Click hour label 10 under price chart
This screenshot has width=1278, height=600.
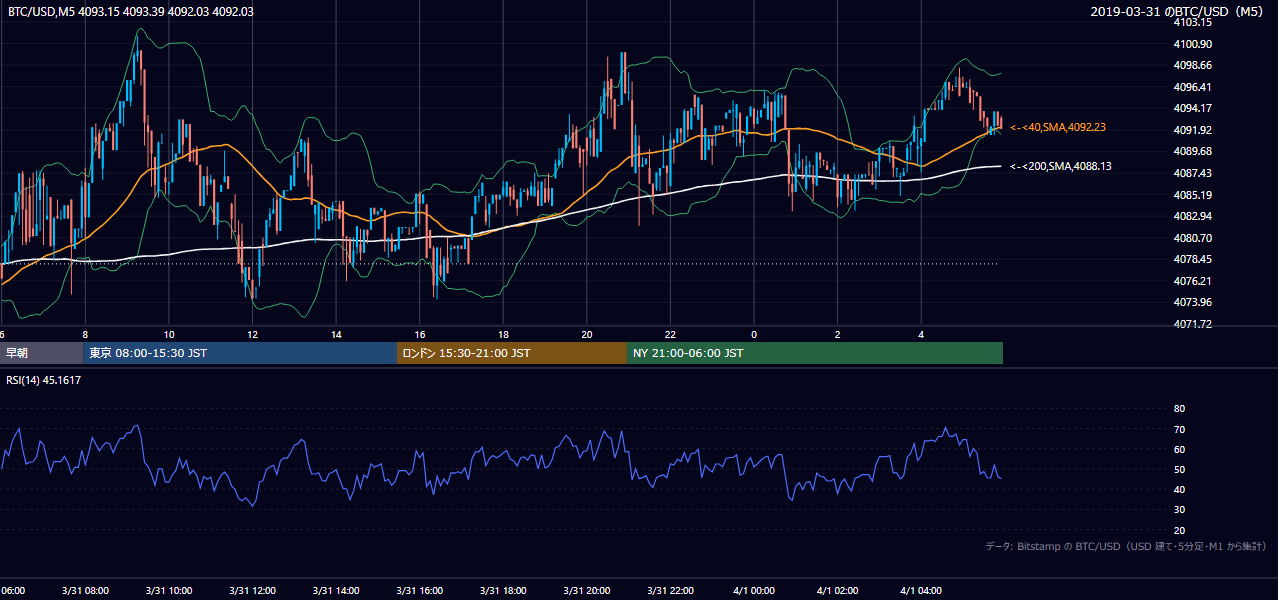[x=169, y=334]
